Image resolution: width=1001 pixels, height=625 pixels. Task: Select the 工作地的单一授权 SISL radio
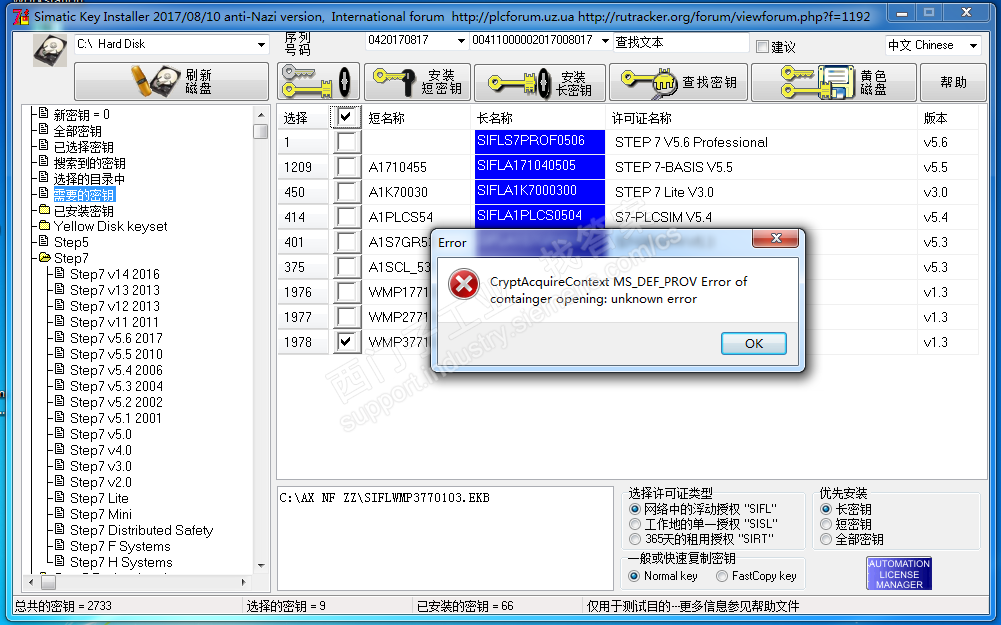click(635, 524)
